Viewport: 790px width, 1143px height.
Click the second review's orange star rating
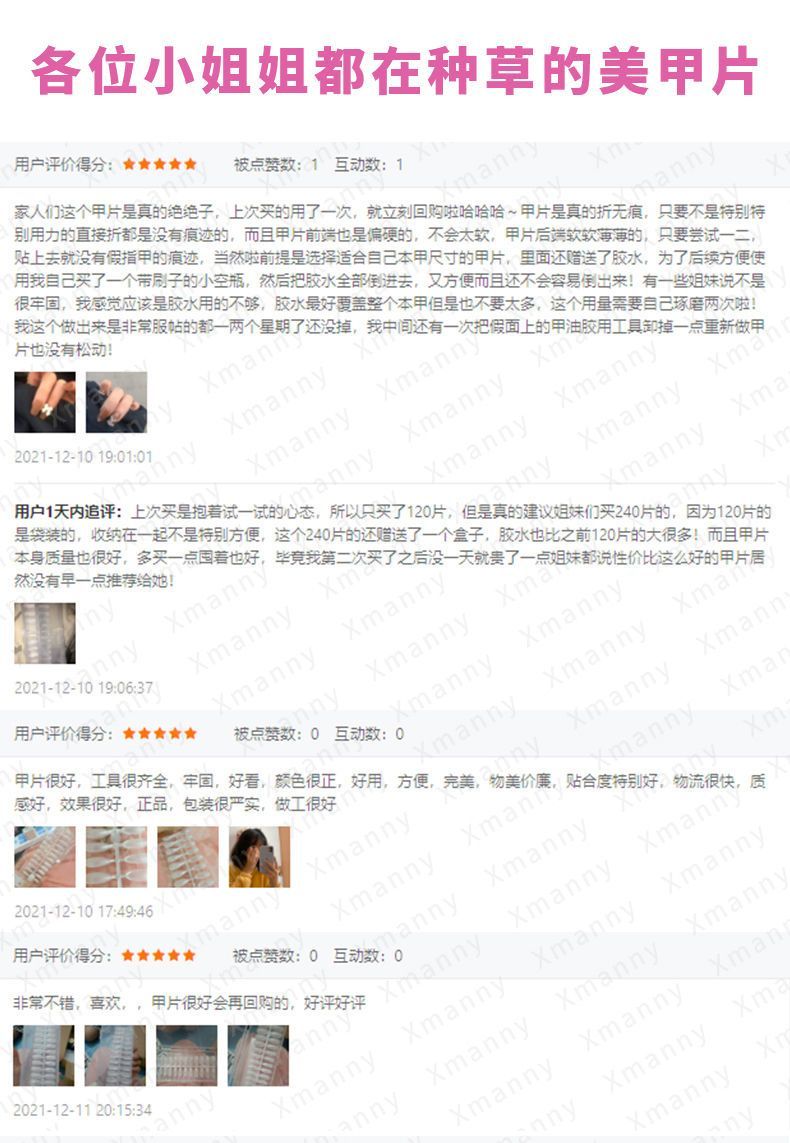(160, 733)
